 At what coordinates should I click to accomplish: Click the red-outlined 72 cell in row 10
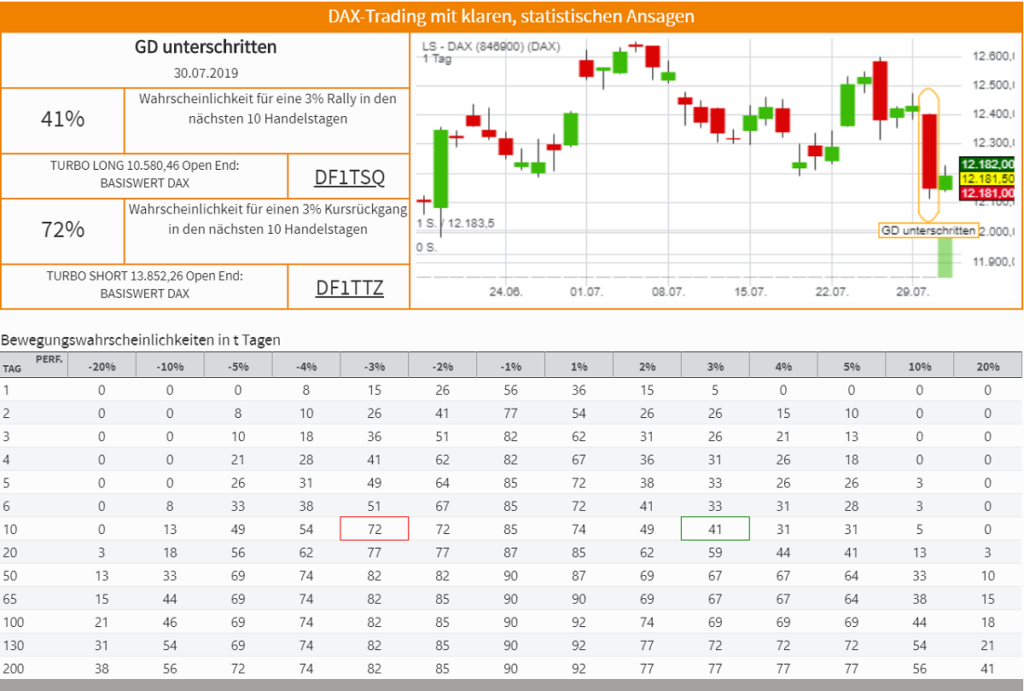(x=374, y=529)
